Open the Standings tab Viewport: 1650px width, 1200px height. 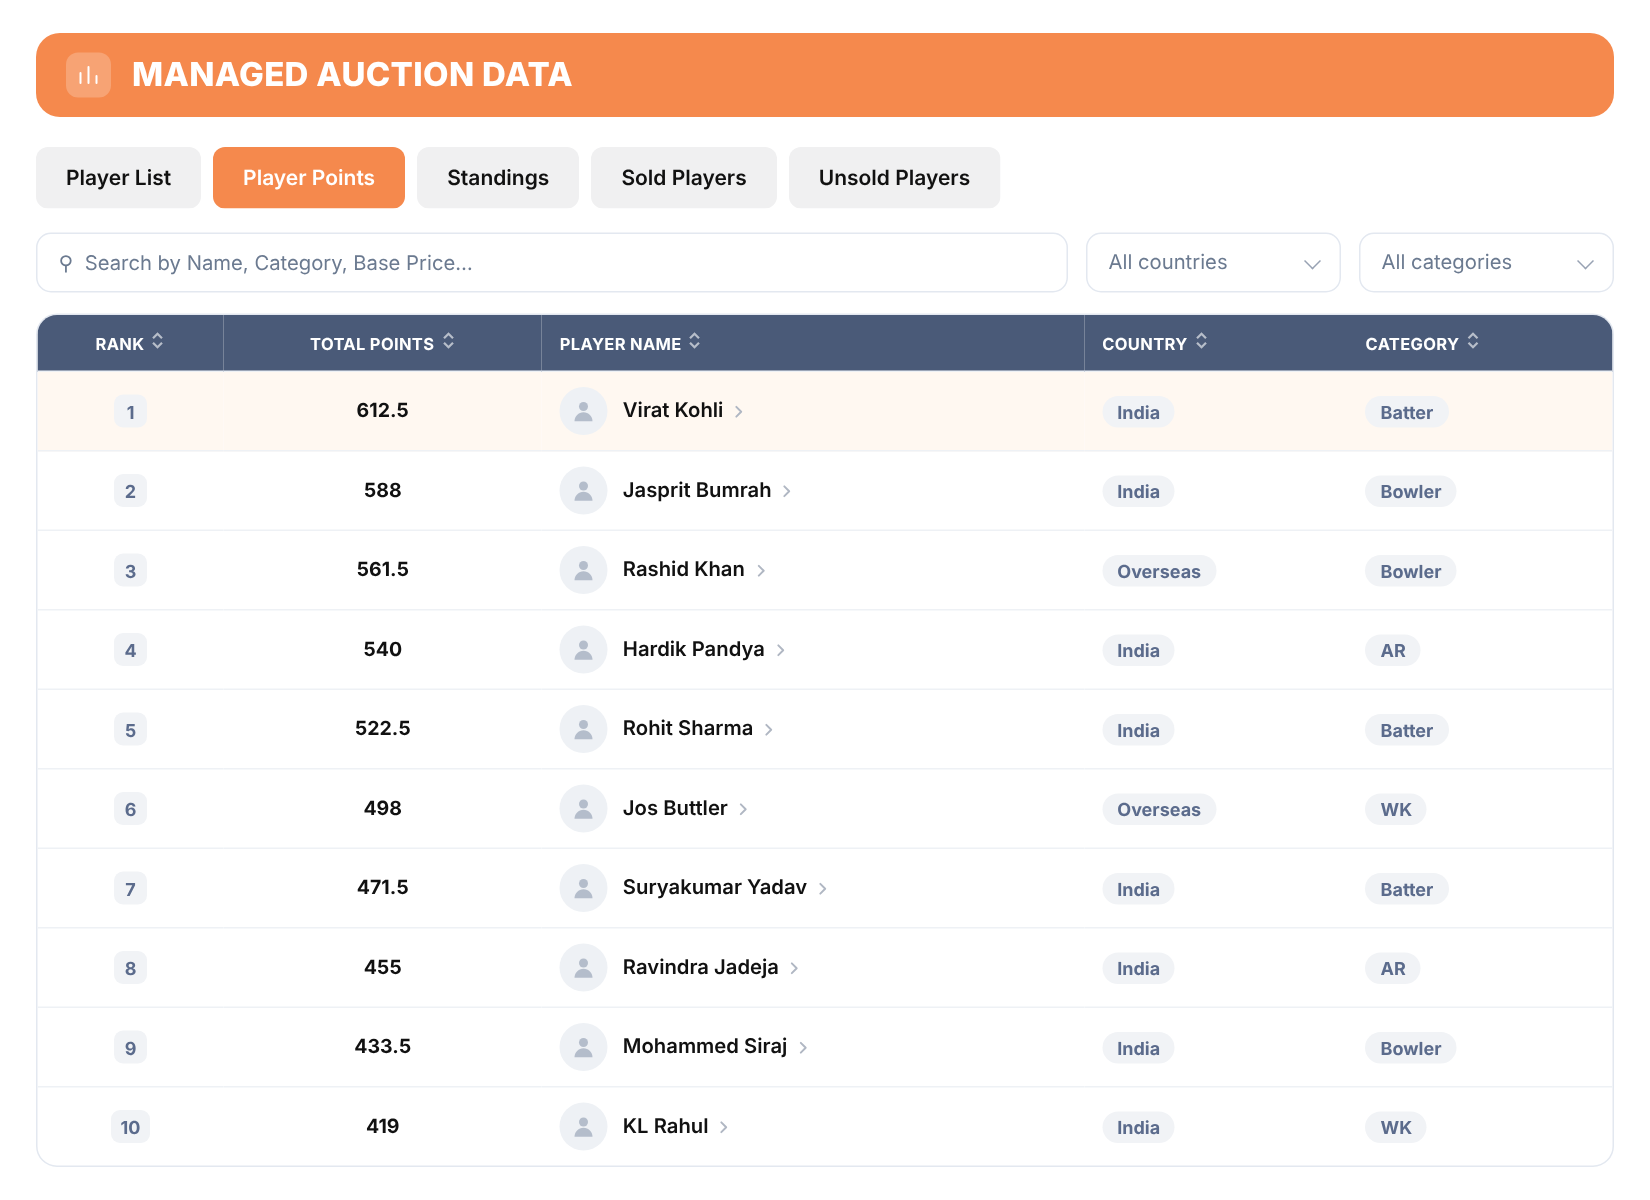(498, 178)
